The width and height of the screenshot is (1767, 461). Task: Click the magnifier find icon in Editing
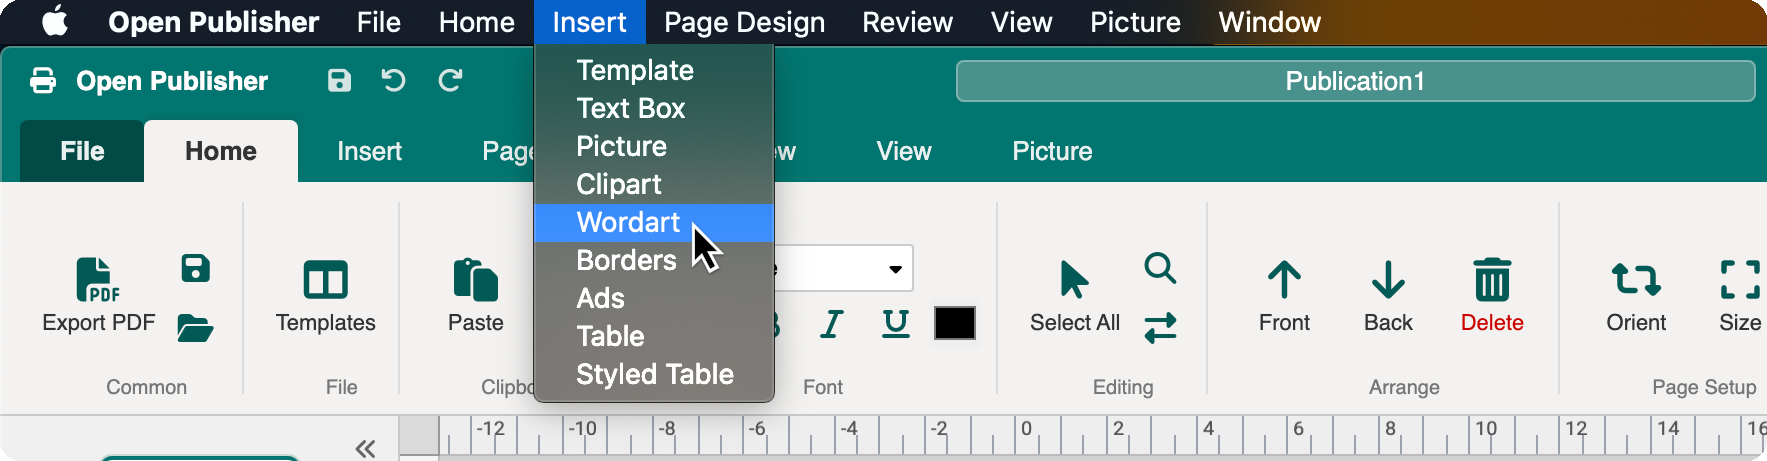(1160, 268)
